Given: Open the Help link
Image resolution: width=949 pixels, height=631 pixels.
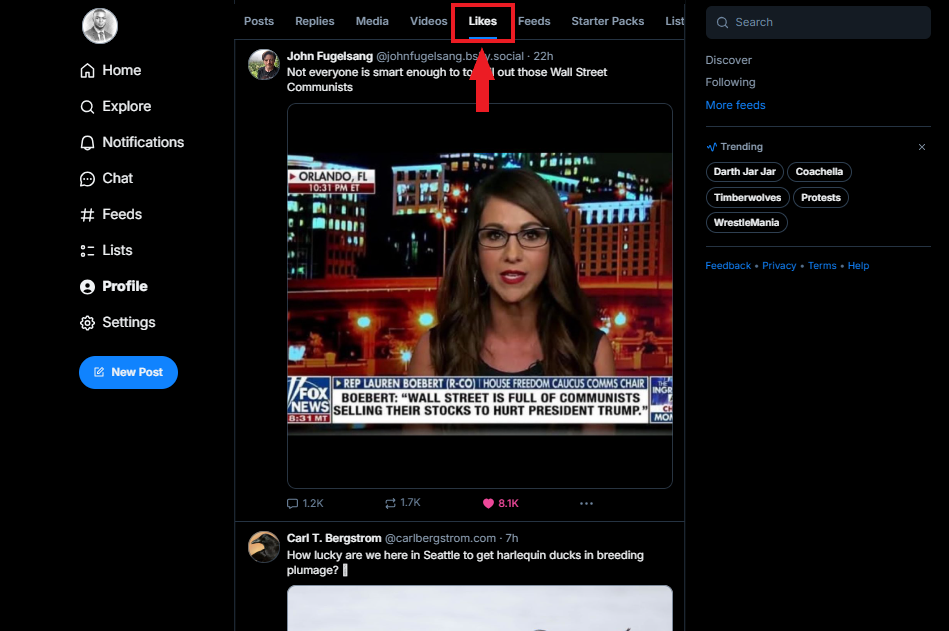Looking at the screenshot, I should click(x=858, y=266).
